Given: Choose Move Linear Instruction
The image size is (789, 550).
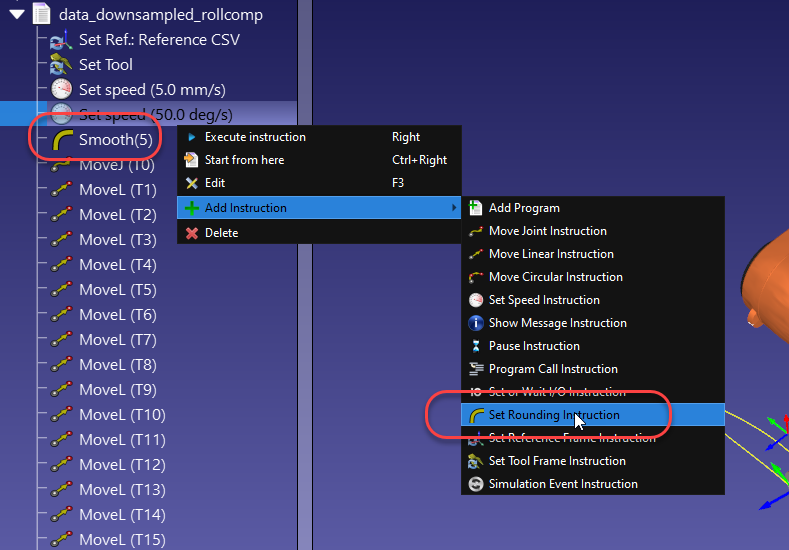Looking at the screenshot, I should pyautogui.click(x=593, y=254).
